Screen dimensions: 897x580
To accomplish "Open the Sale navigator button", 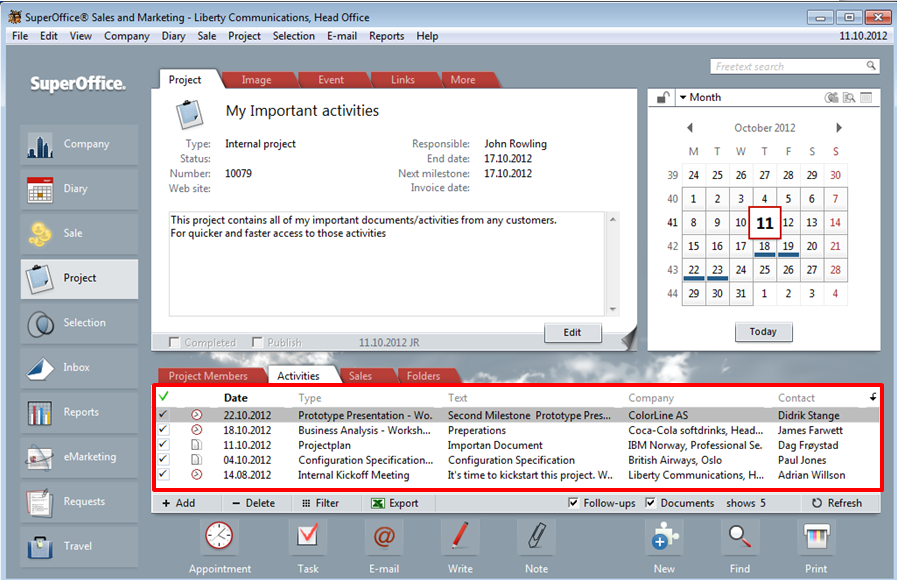I will point(80,233).
